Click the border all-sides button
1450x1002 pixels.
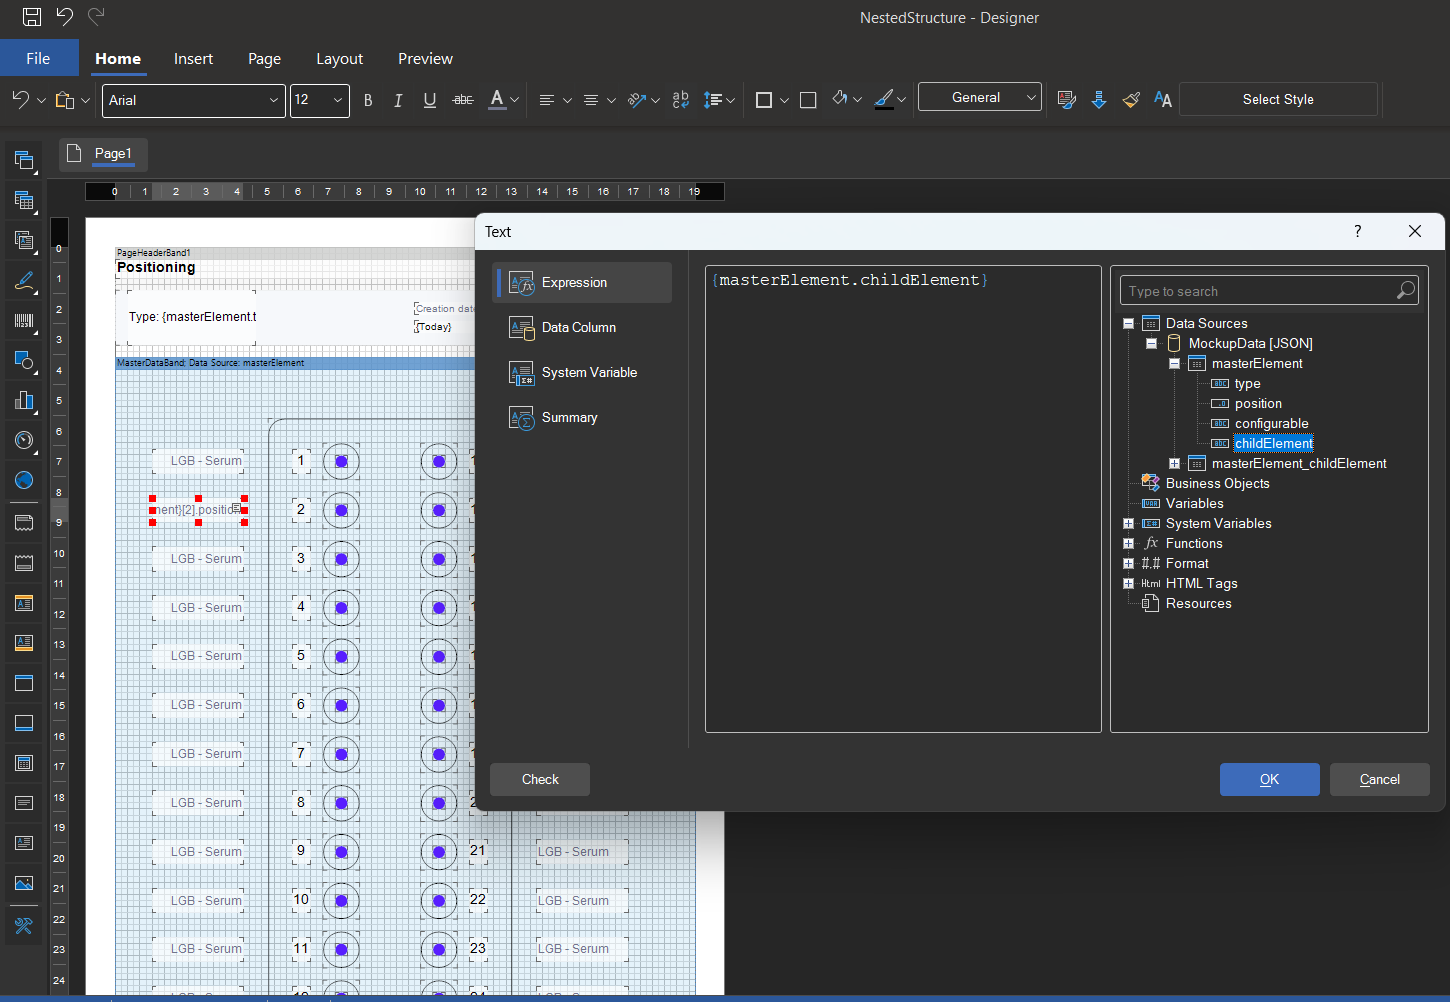click(x=764, y=100)
